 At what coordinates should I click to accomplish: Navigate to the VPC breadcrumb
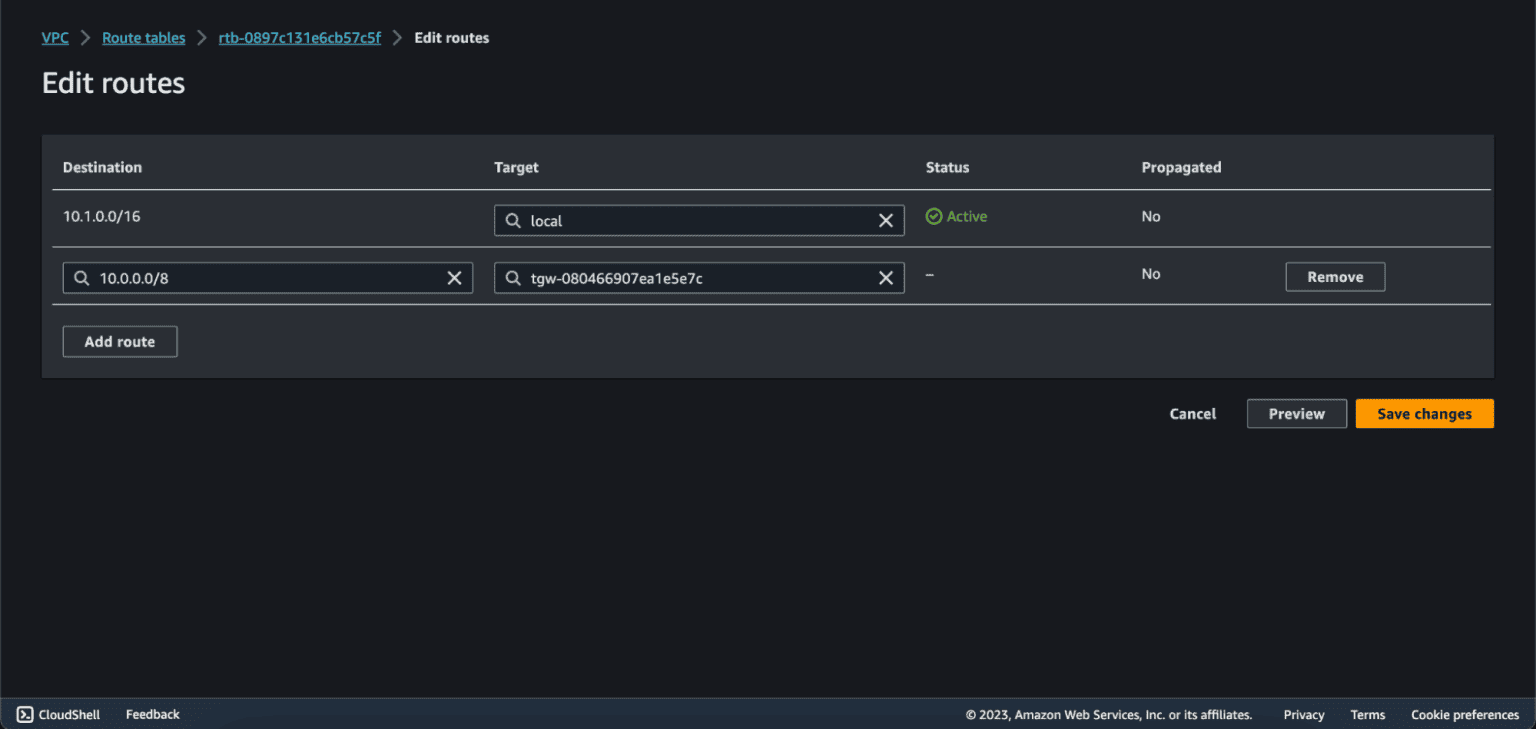pos(55,37)
